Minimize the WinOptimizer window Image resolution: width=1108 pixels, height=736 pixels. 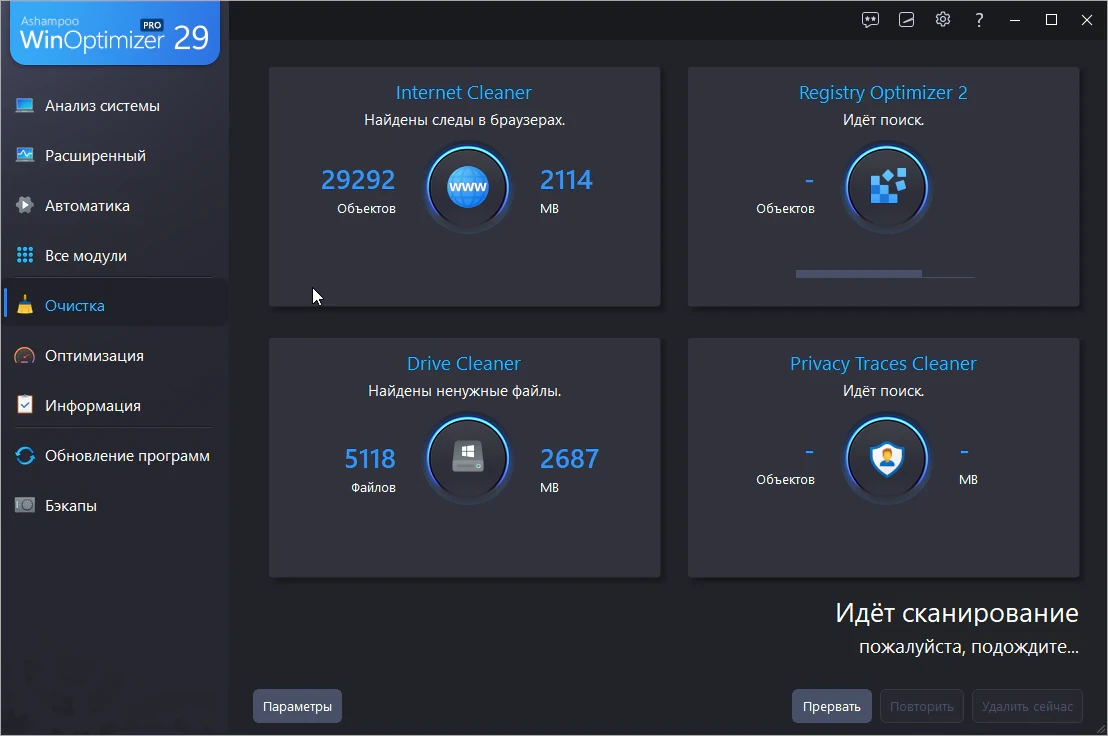tap(1015, 20)
